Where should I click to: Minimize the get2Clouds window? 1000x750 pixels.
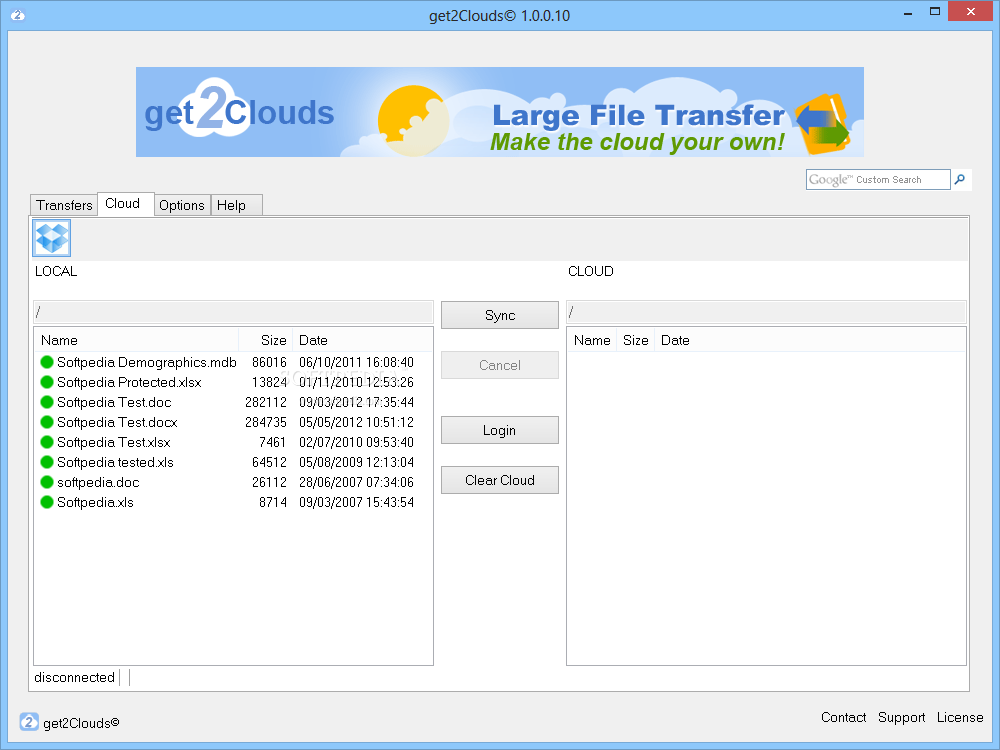pyautogui.click(x=908, y=12)
